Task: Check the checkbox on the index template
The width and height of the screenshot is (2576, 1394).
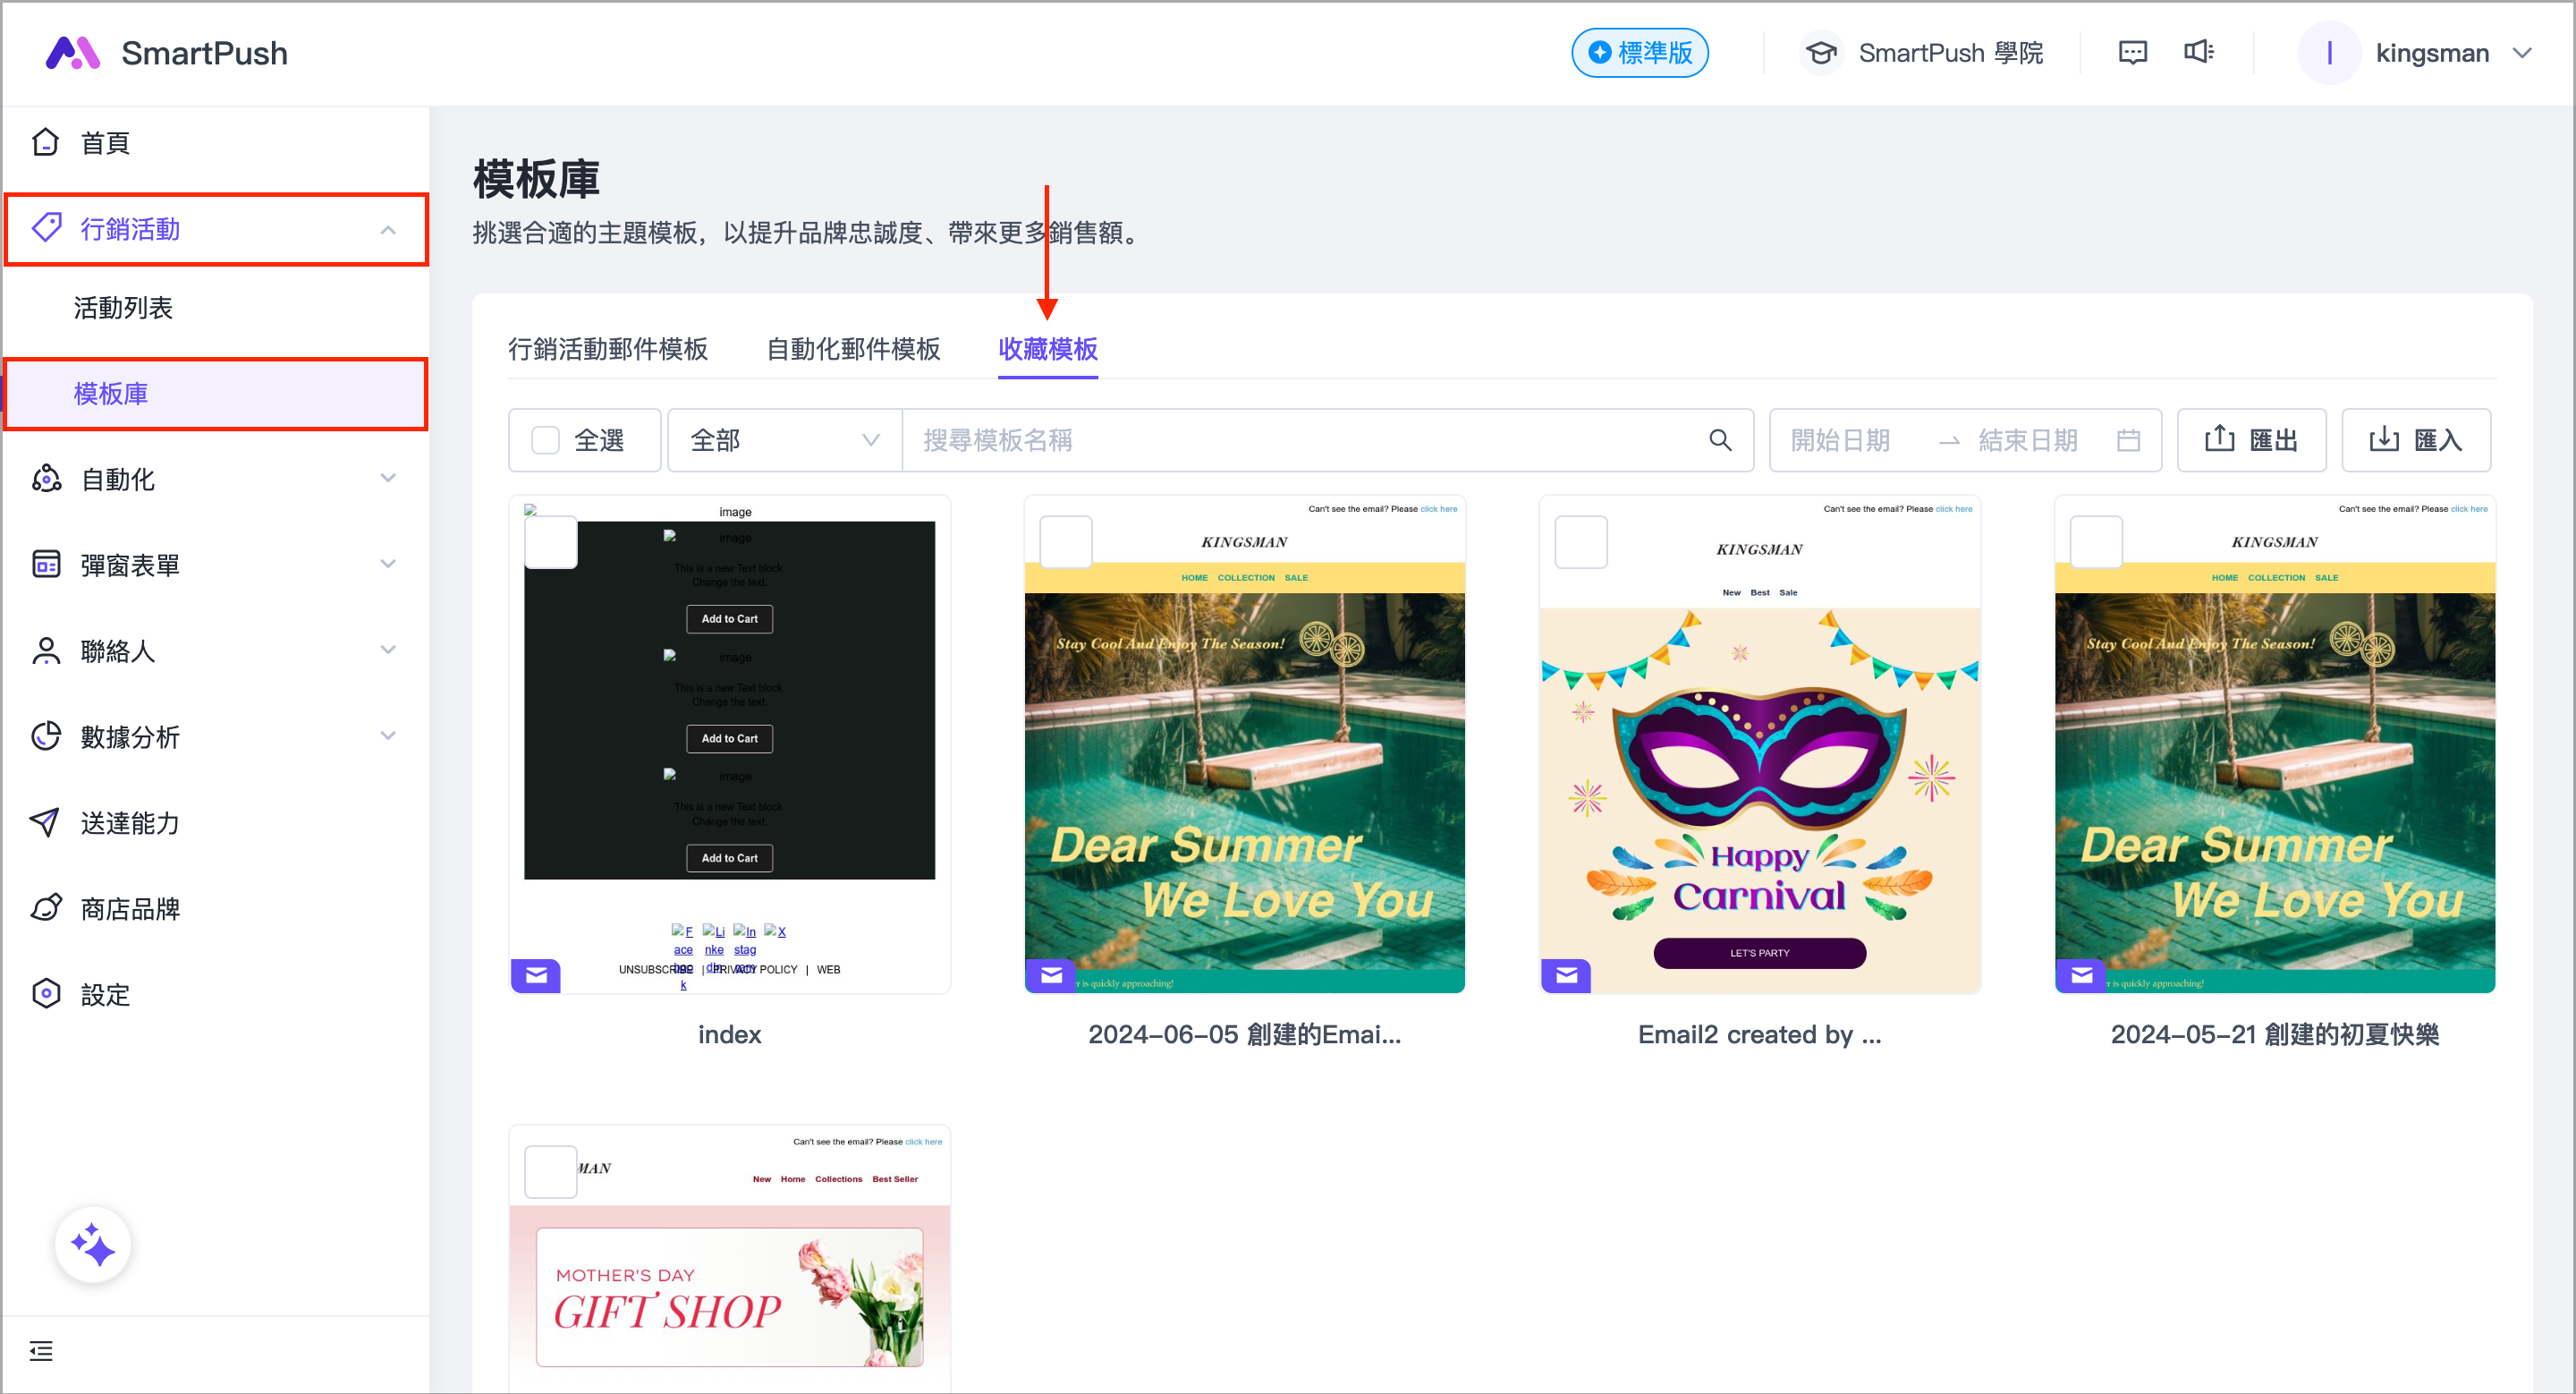Action: point(550,542)
